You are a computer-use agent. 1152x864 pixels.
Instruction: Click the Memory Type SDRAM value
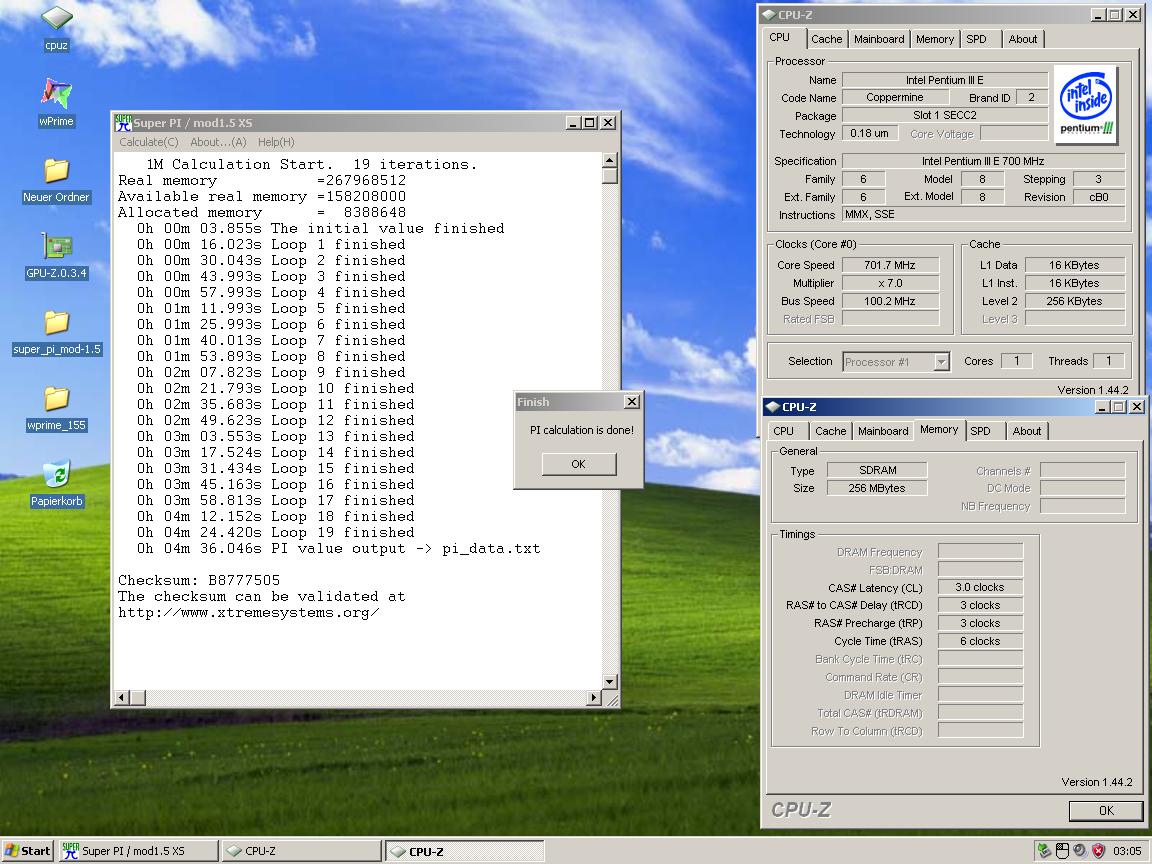click(876, 470)
